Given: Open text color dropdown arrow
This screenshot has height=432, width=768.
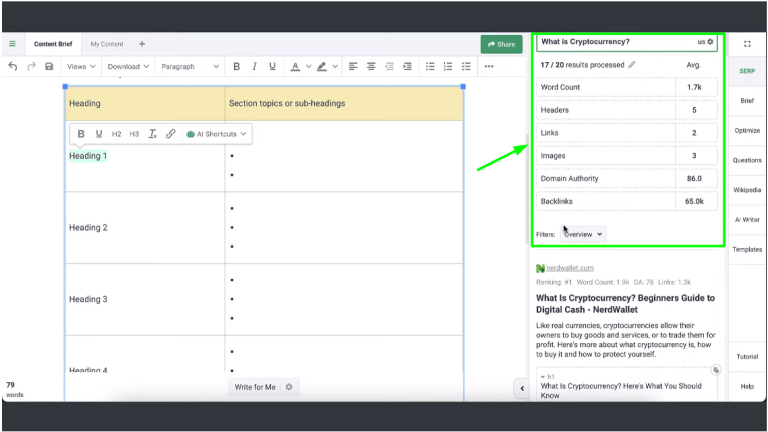Looking at the screenshot, I should (308, 66).
